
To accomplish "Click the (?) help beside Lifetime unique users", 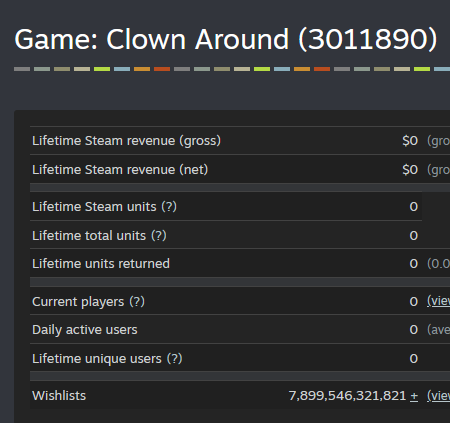I will coord(174,359).
